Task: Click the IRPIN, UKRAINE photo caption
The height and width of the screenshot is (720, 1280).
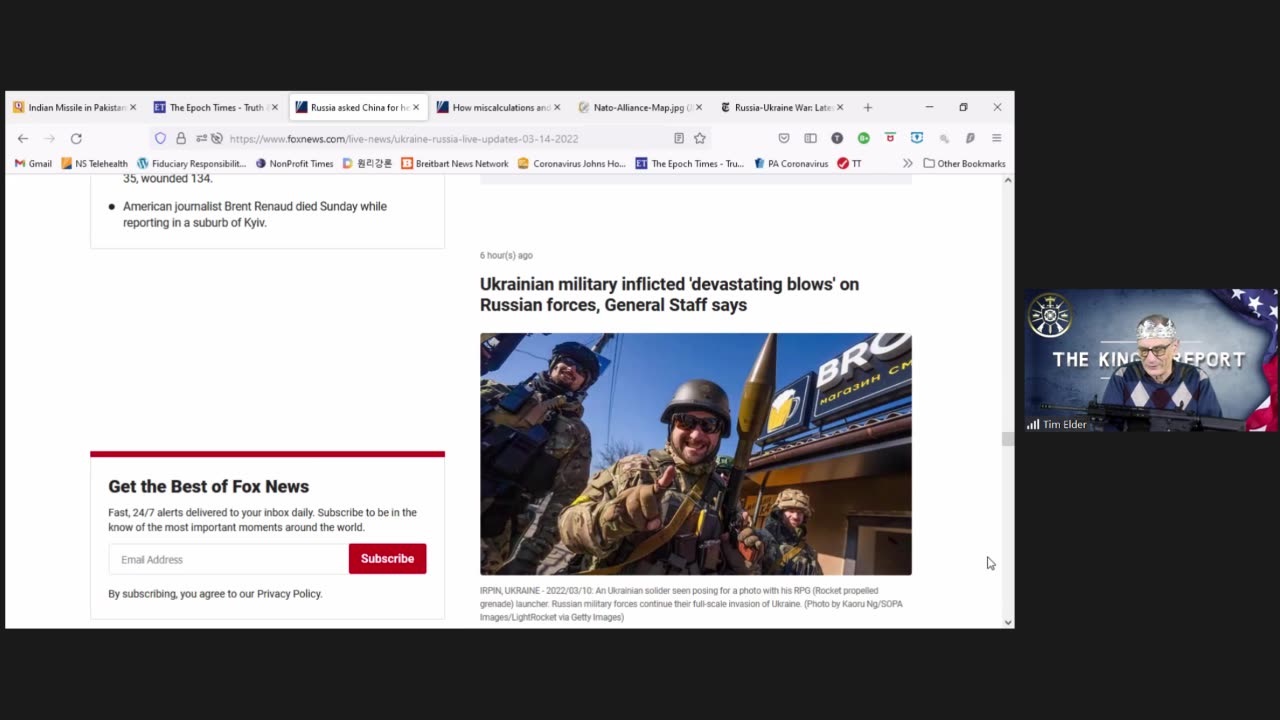Action: click(x=691, y=604)
